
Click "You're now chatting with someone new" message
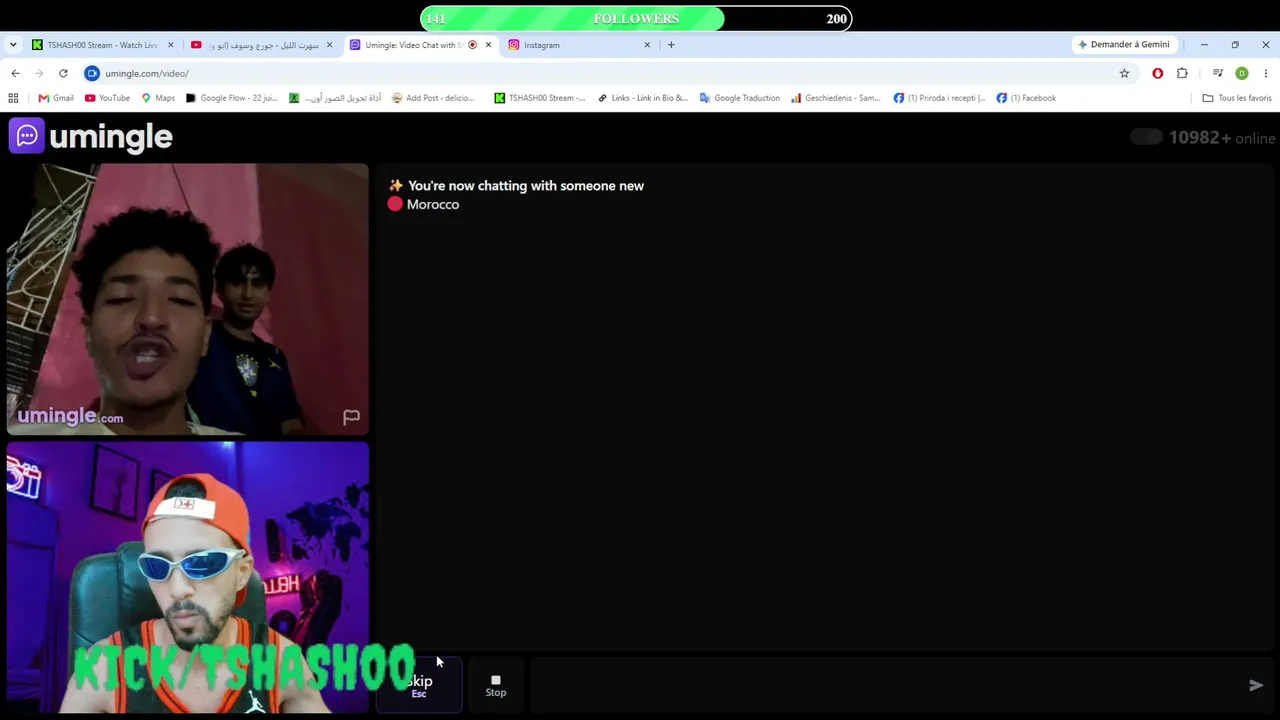pos(526,186)
